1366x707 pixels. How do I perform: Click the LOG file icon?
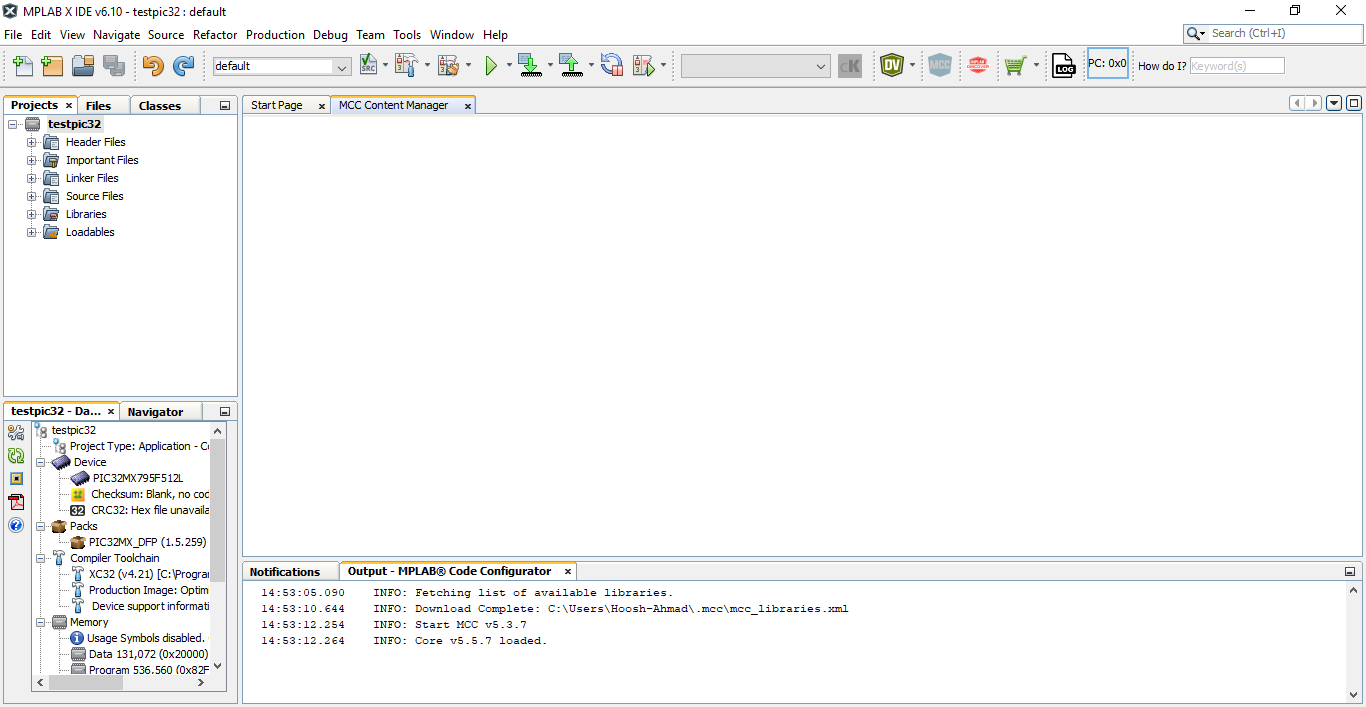pos(1064,66)
